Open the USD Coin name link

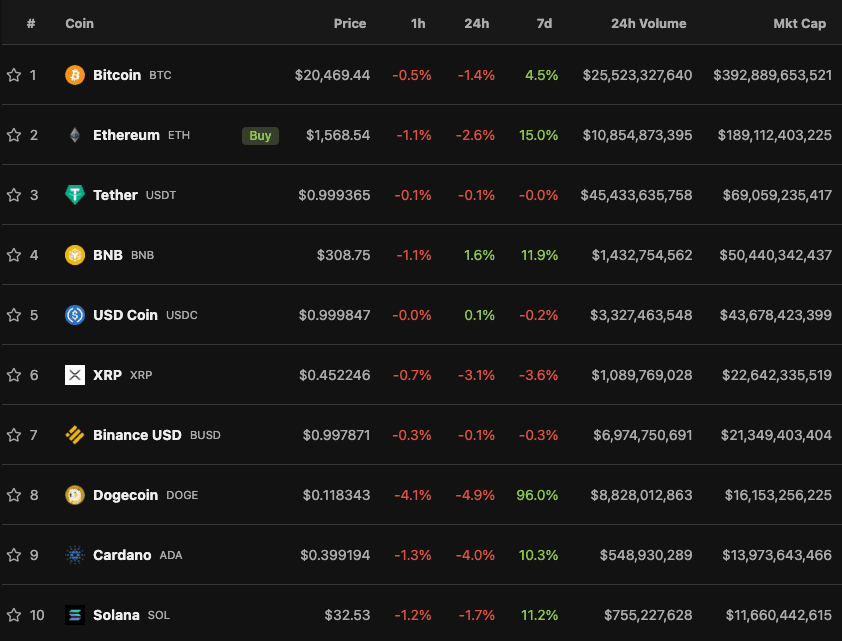tap(125, 315)
